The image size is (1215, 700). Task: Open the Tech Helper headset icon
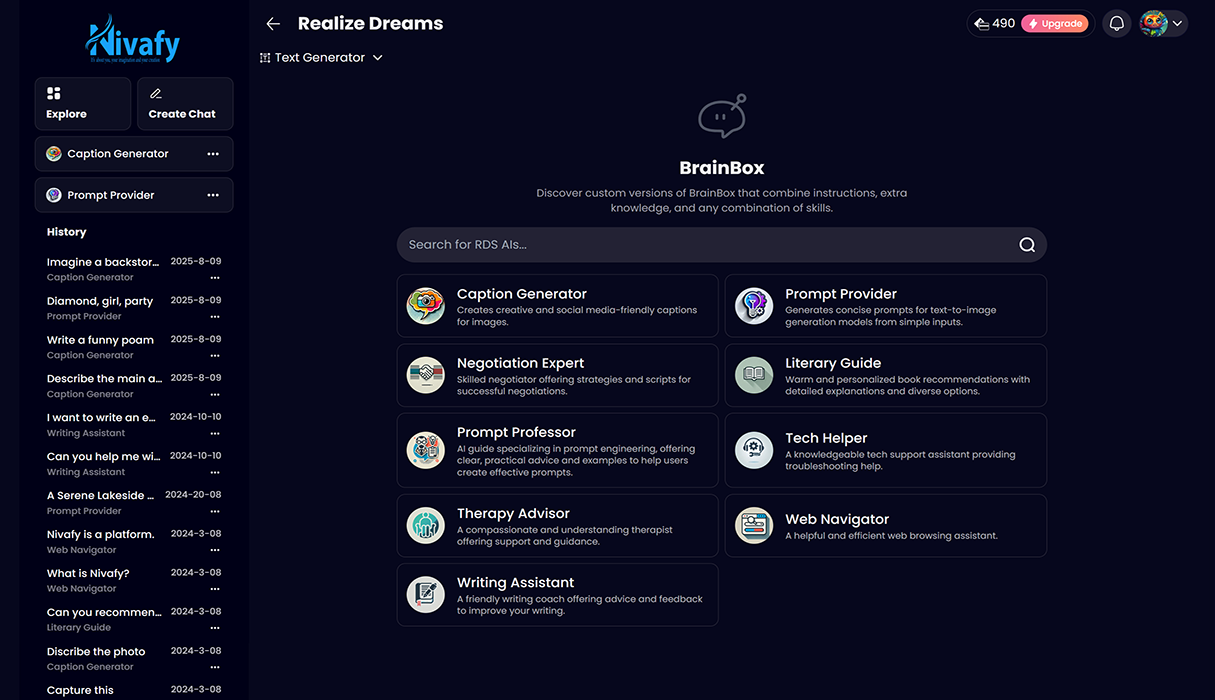pyautogui.click(x=754, y=449)
